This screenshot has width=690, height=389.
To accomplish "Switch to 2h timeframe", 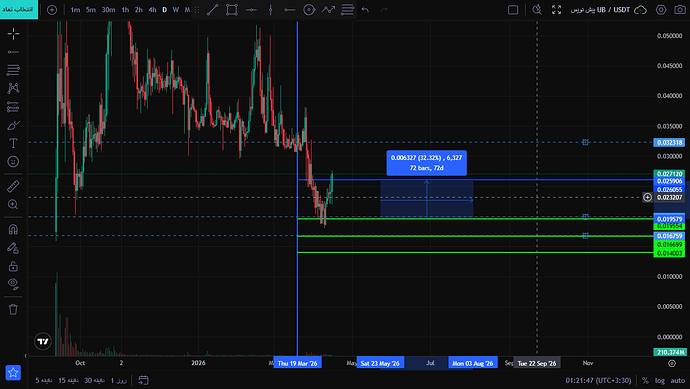I will click(139, 10).
